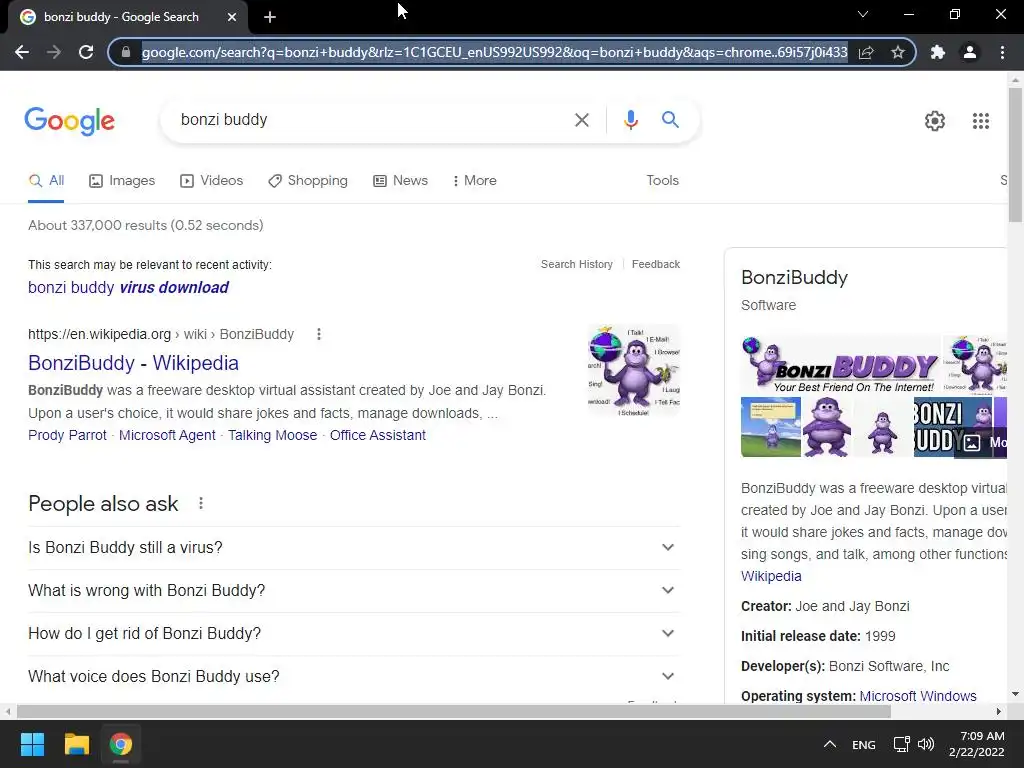Open Google settings gear icon
Image resolution: width=1024 pixels, height=768 pixels.
pyautogui.click(x=935, y=121)
